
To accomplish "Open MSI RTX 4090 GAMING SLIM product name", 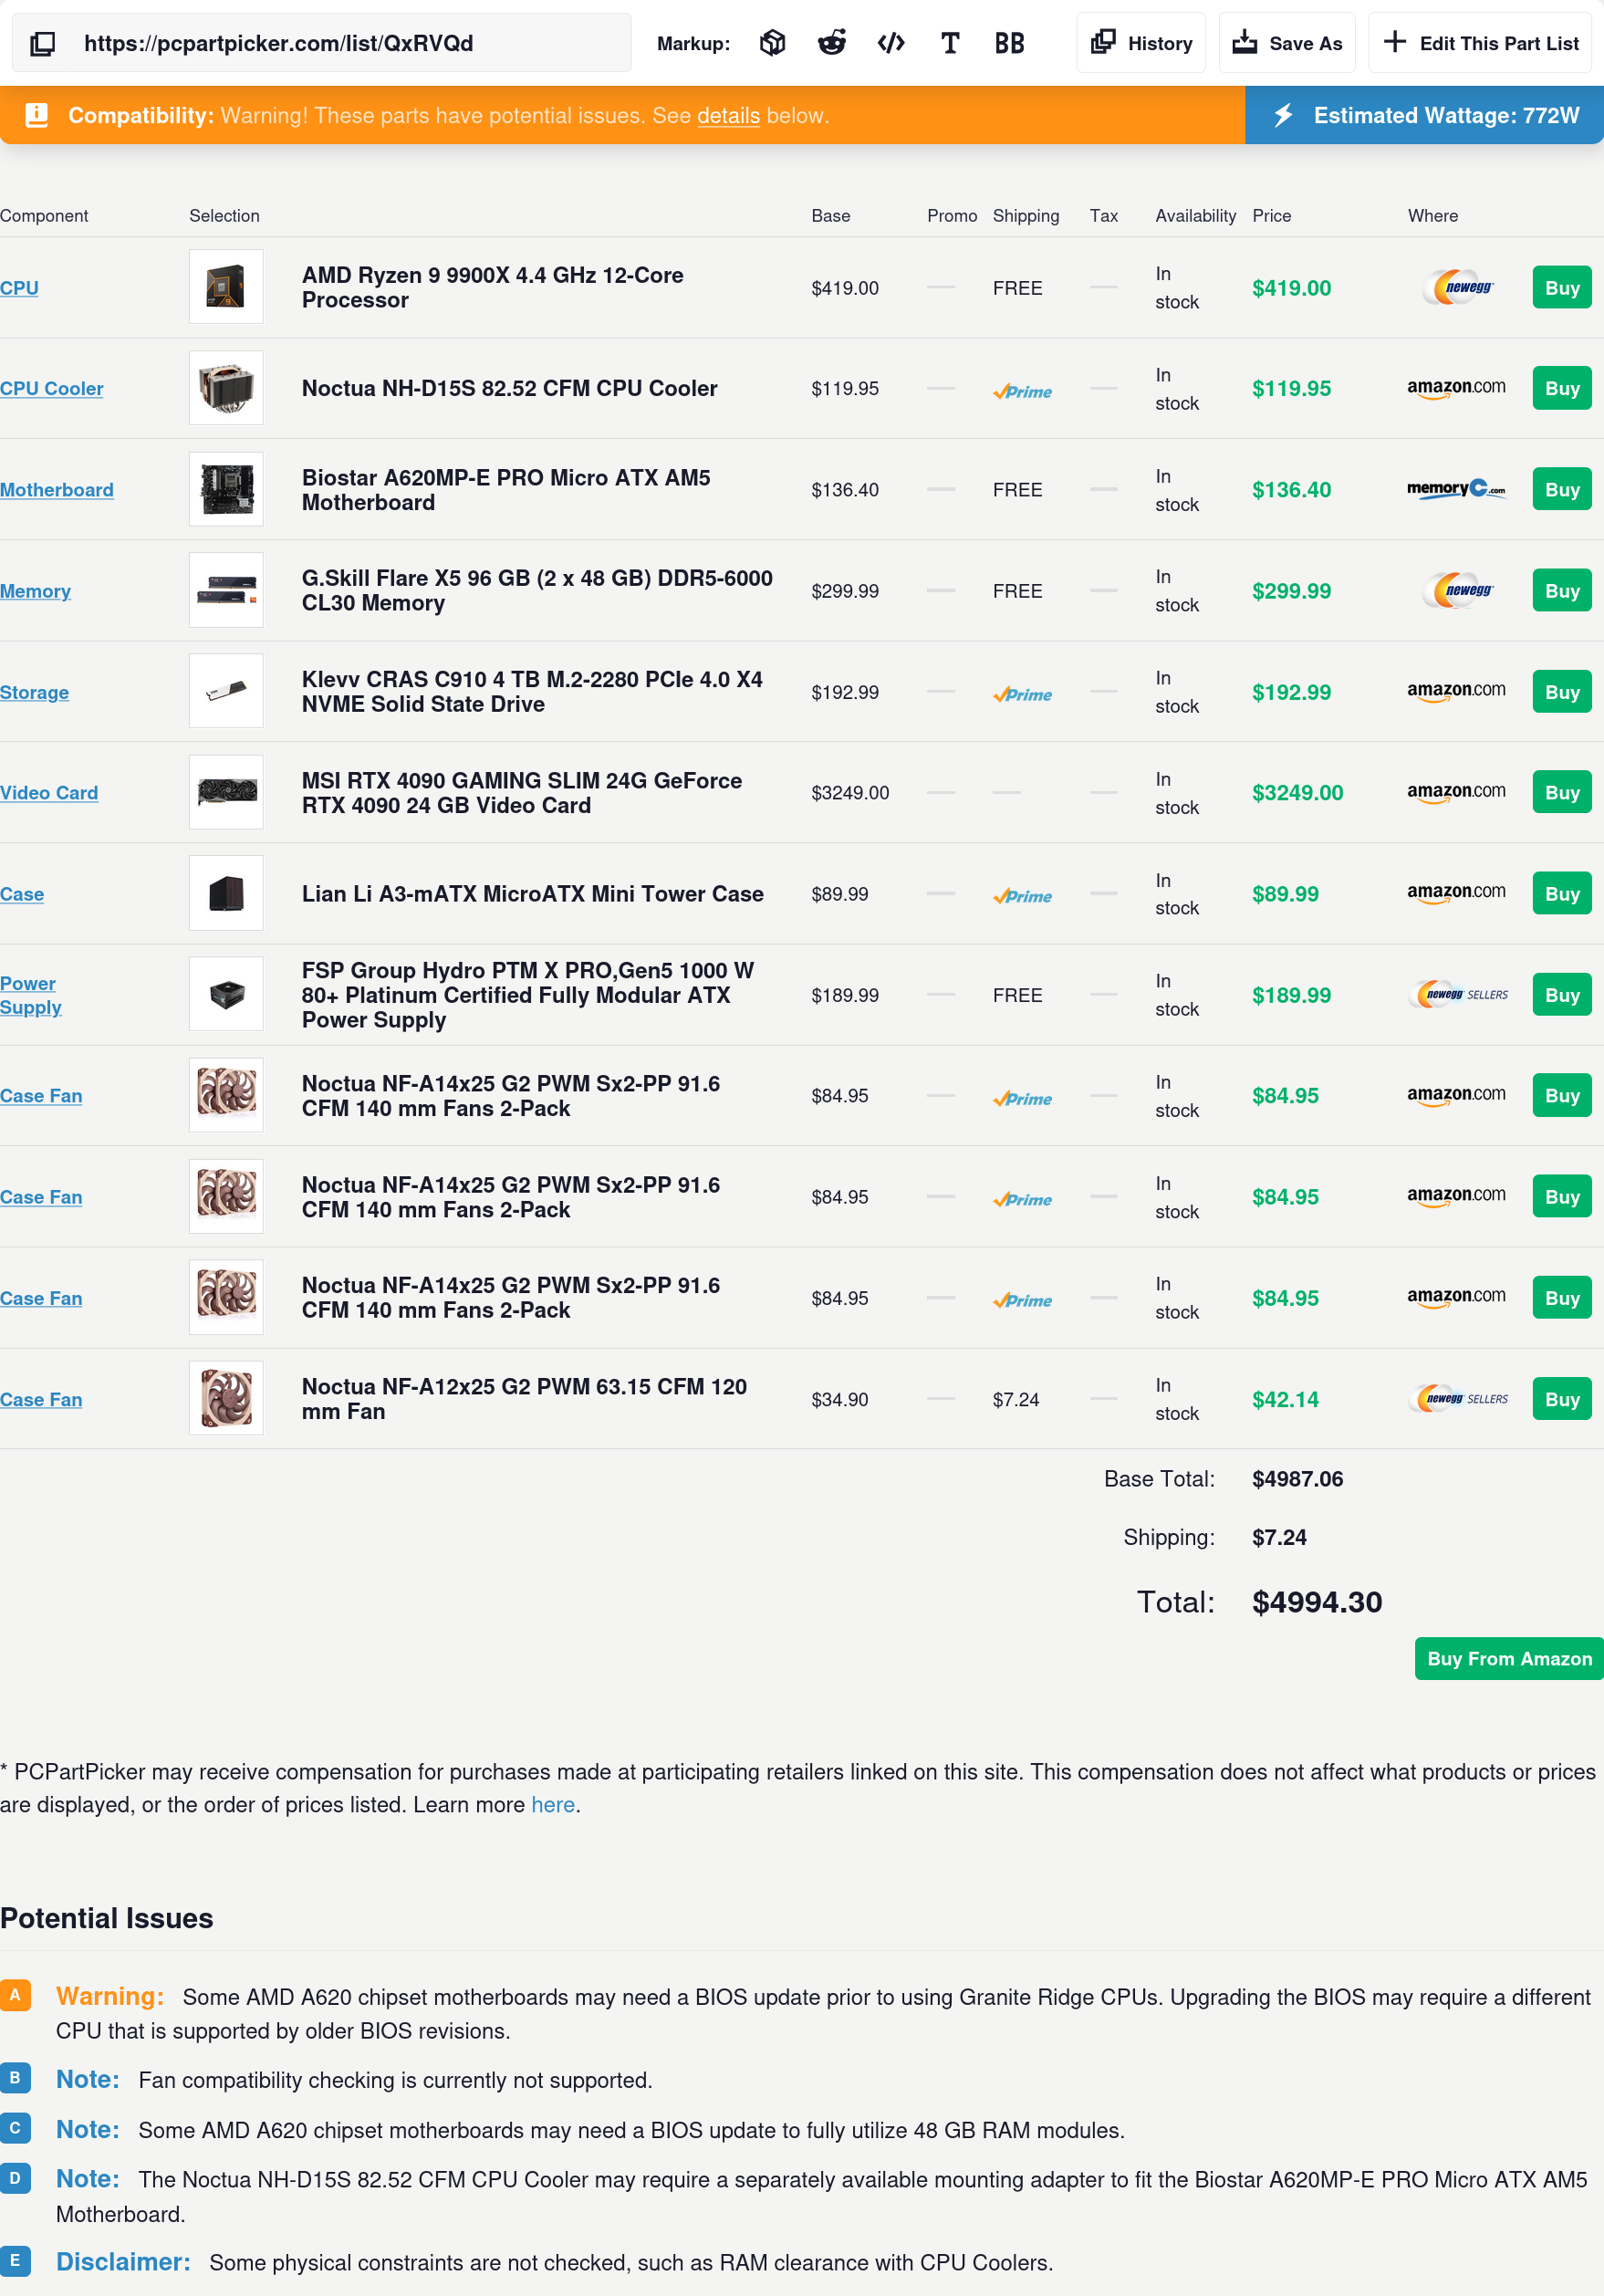I will point(522,793).
